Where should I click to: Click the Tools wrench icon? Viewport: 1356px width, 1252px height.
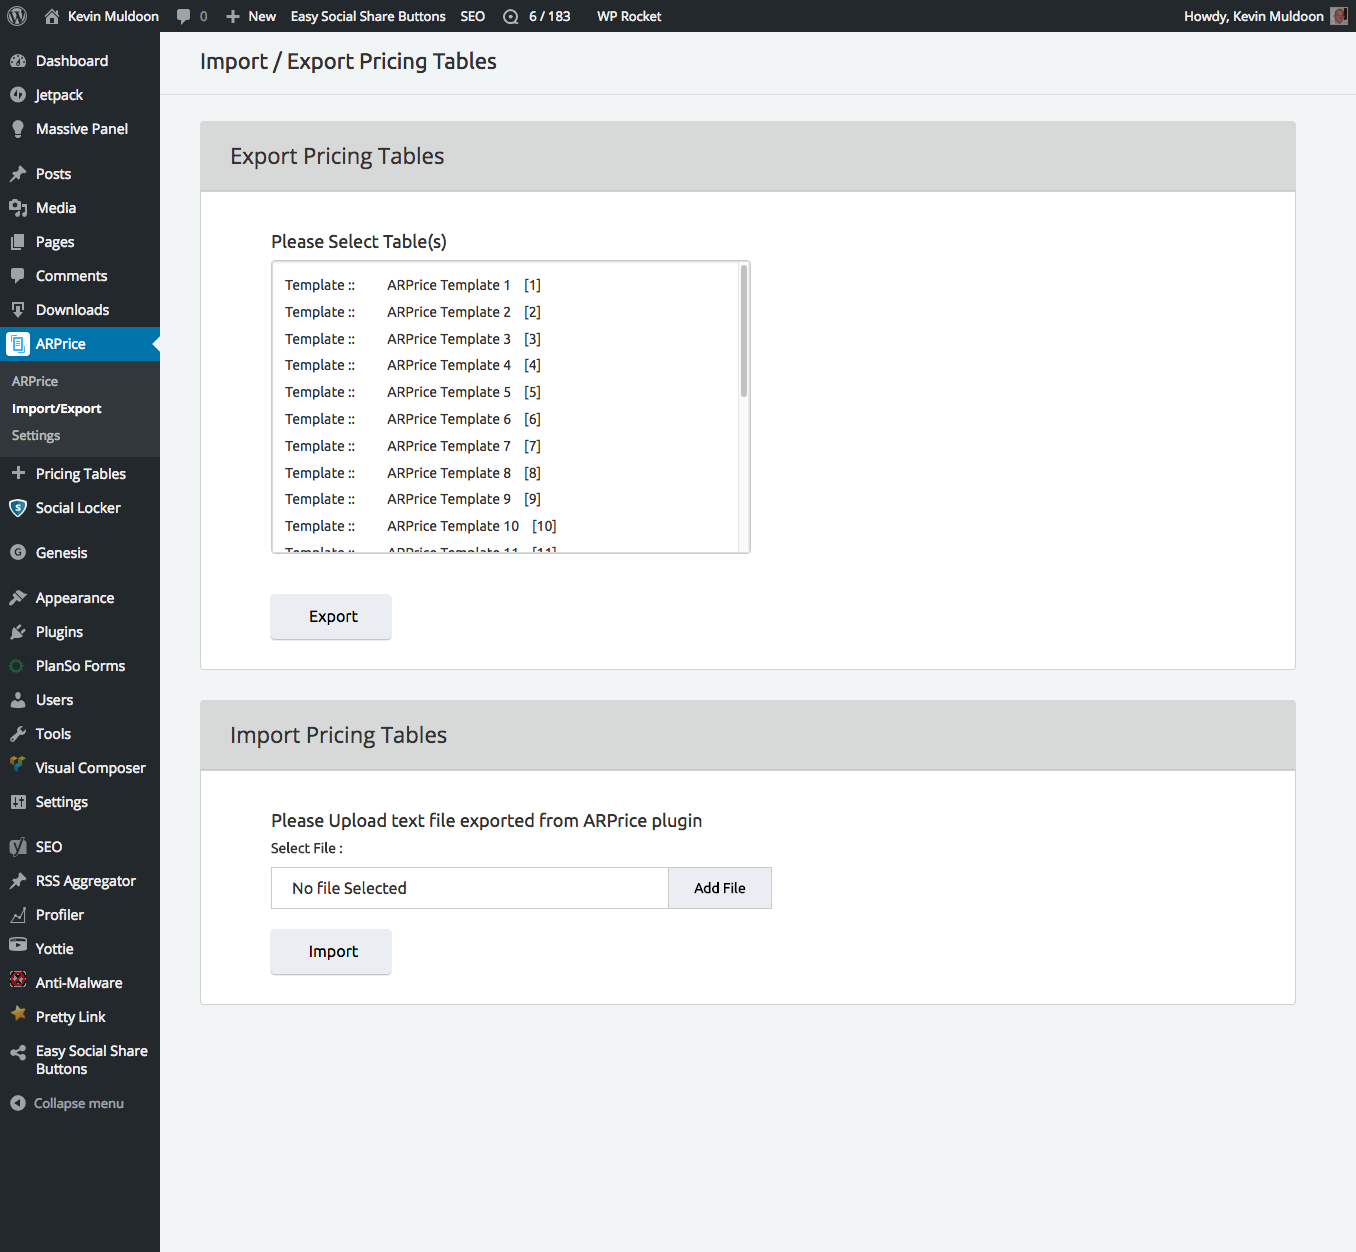(18, 734)
